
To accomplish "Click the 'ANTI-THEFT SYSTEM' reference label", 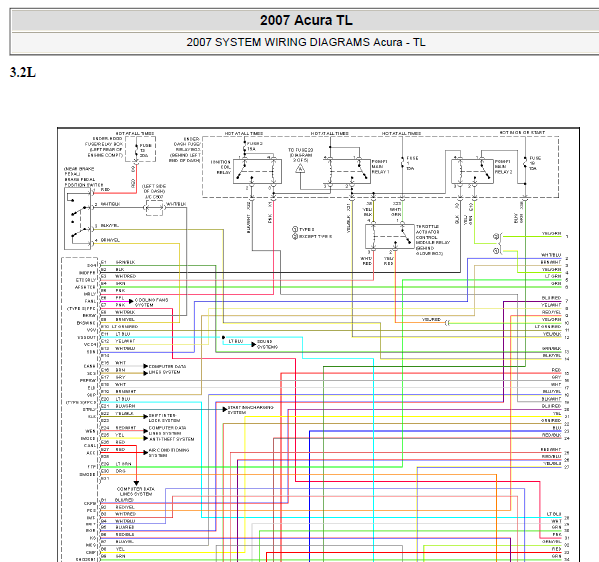I will (x=172, y=439).
